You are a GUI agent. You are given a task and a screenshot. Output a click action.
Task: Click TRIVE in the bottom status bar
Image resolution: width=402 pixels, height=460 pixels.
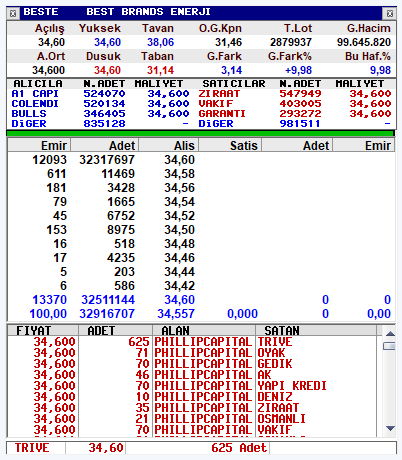(32, 448)
